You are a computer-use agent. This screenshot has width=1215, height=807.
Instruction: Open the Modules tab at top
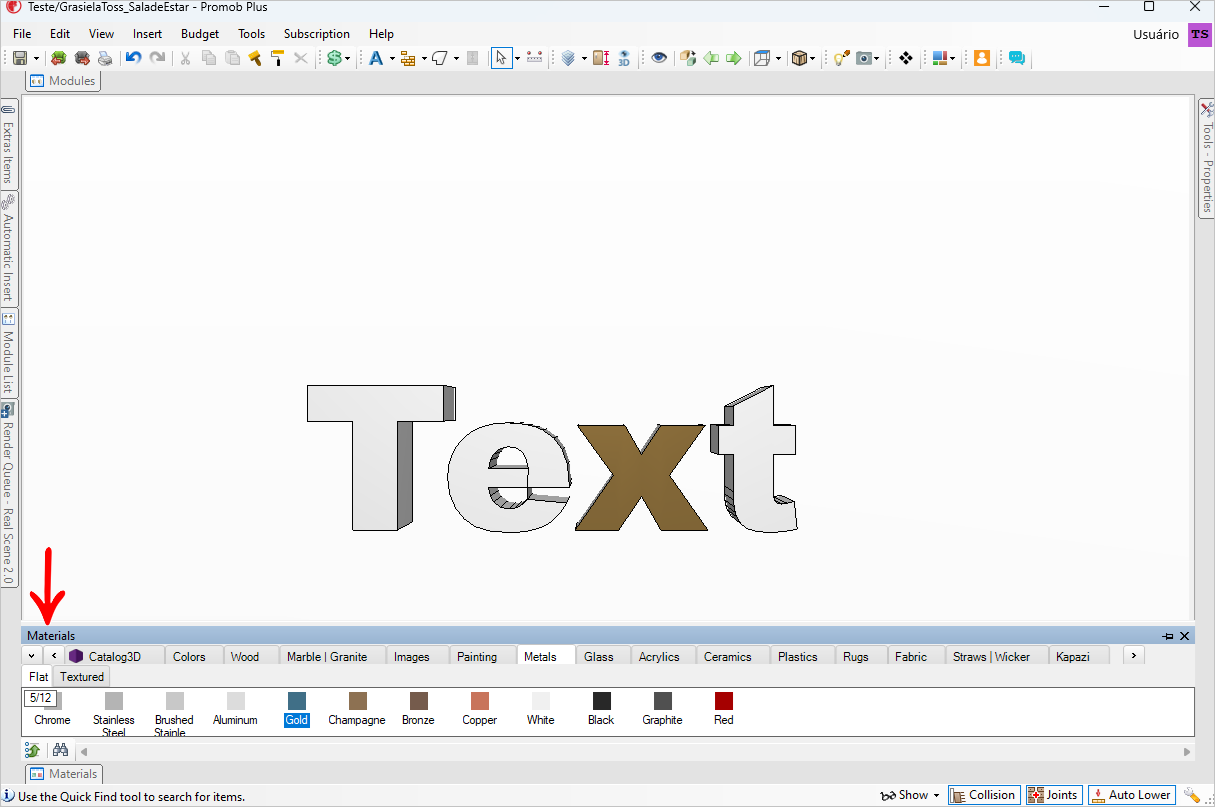pyautogui.click(x=63, y=81)
